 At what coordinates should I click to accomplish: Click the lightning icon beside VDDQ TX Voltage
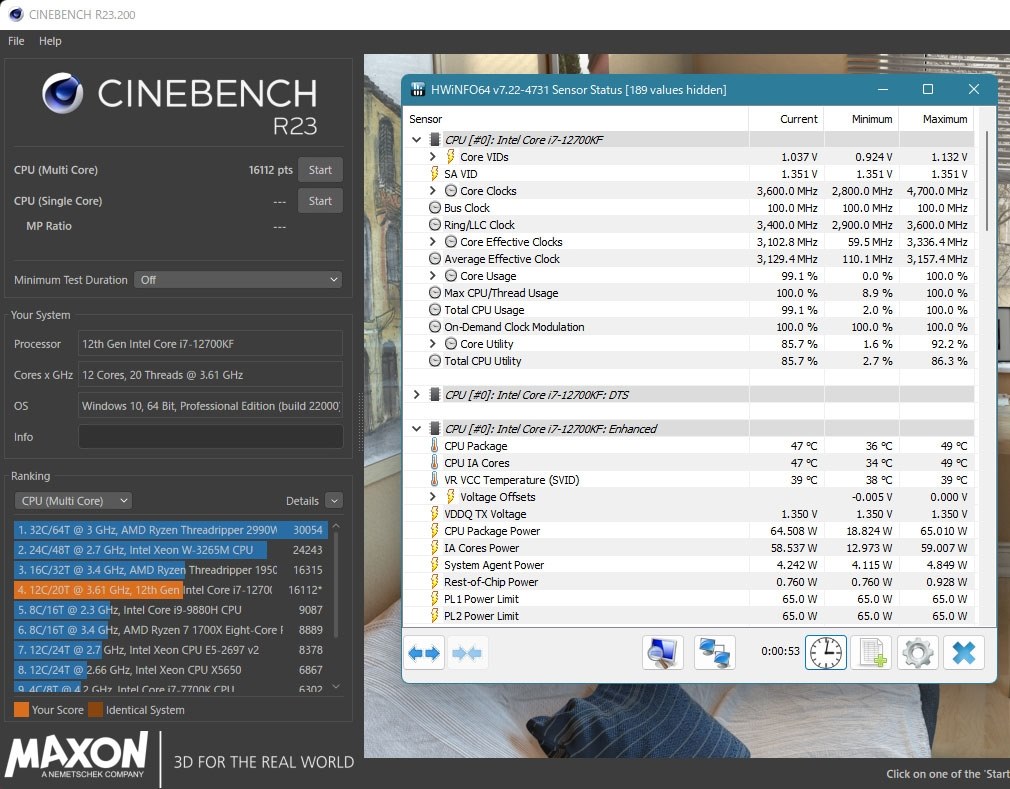pyautogui.click(x=435, y=514)
